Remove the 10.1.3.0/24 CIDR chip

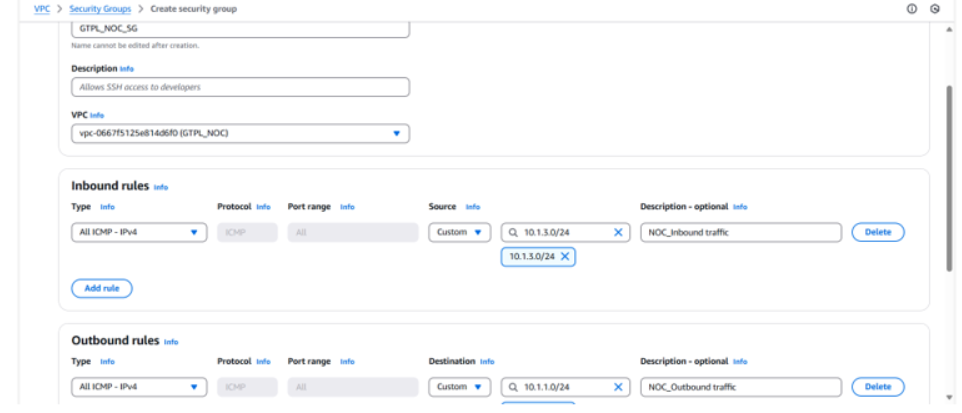[565, 256]
